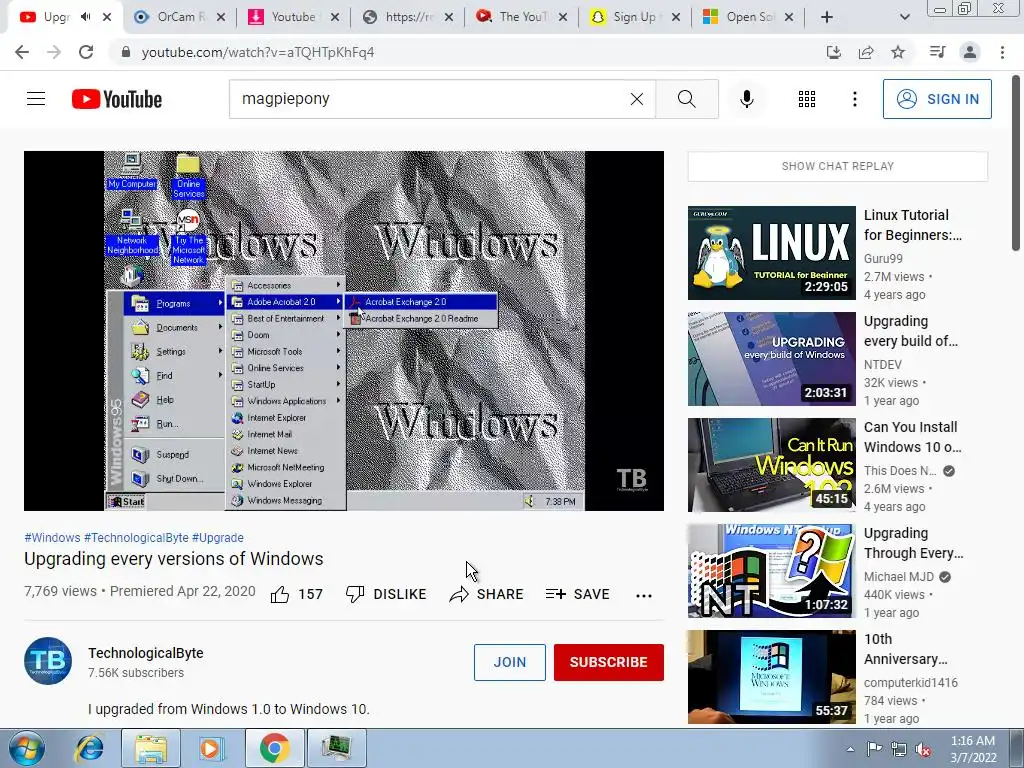Open the 'Upgrading Through Every…' video title

pyautogui.click(x=914, y=543)
